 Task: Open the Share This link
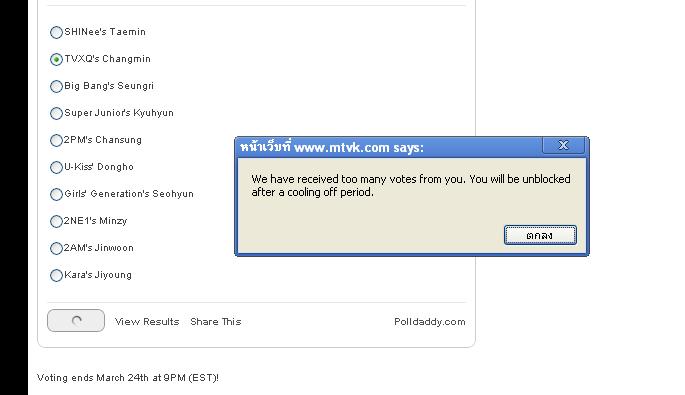click(x=216, y=322)
